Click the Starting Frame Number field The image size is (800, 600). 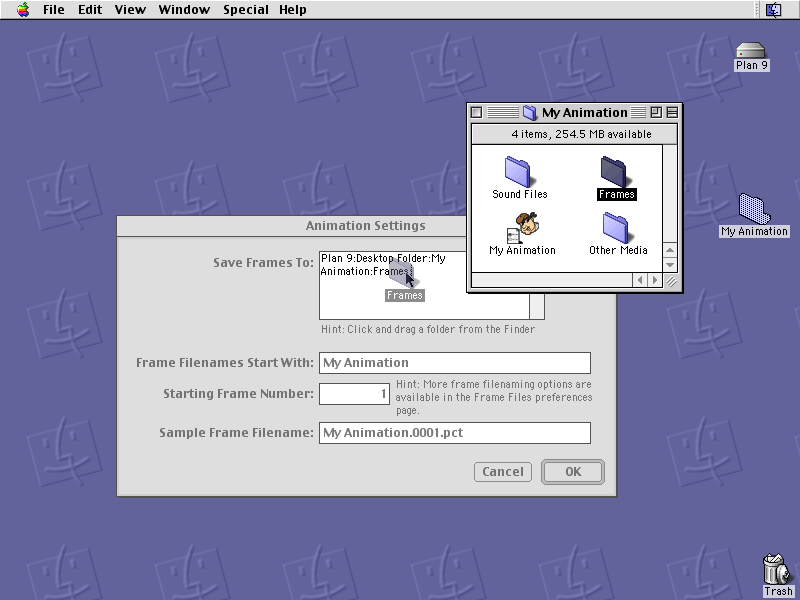pyautogui.click(x=354, y=394)
